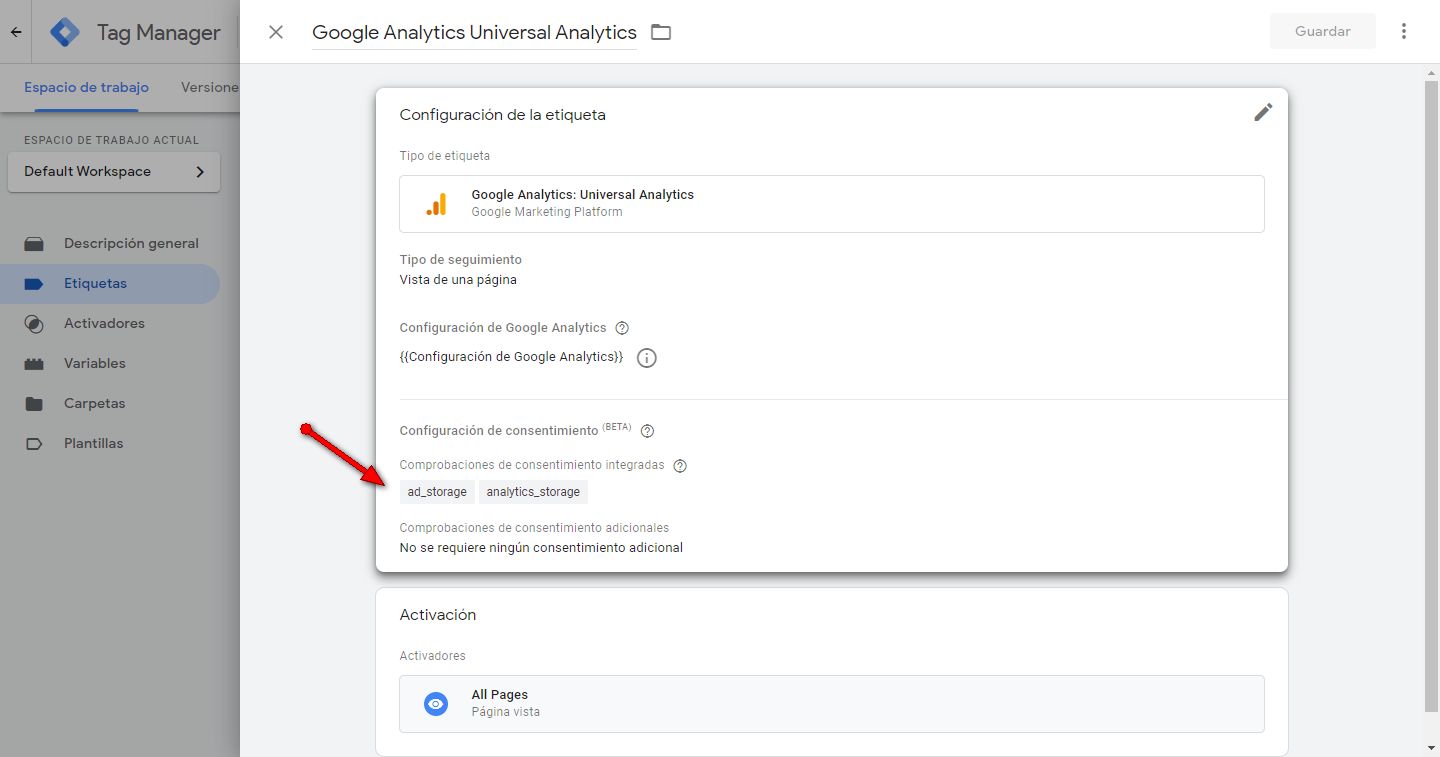The image size is (1440, 757).
Task: Click the folder icon beside the tag name
Action: point(660,32)
